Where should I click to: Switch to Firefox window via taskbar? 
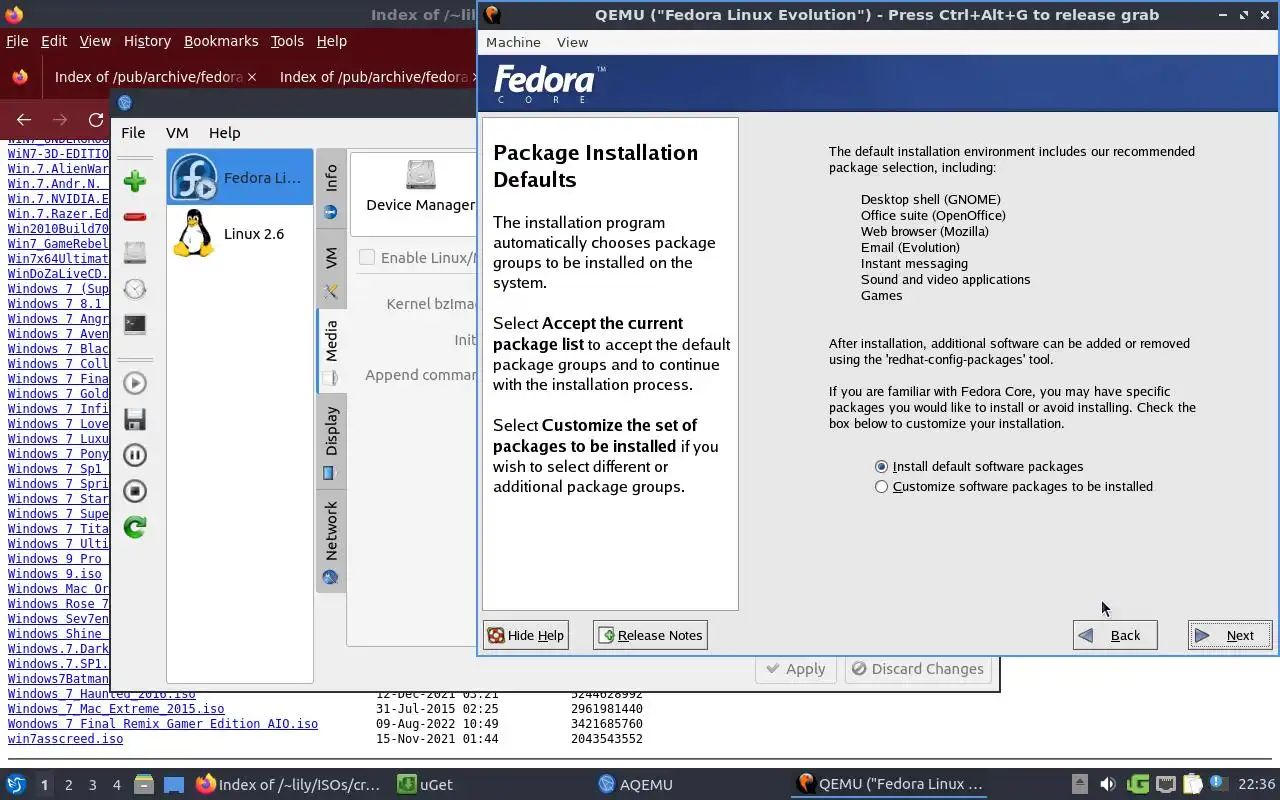coord(288,785)
